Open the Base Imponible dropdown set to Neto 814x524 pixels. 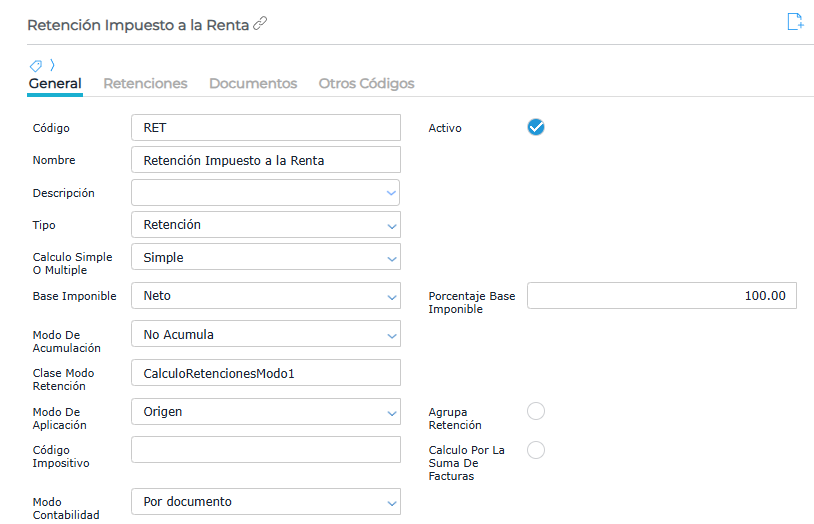(391, 296)
